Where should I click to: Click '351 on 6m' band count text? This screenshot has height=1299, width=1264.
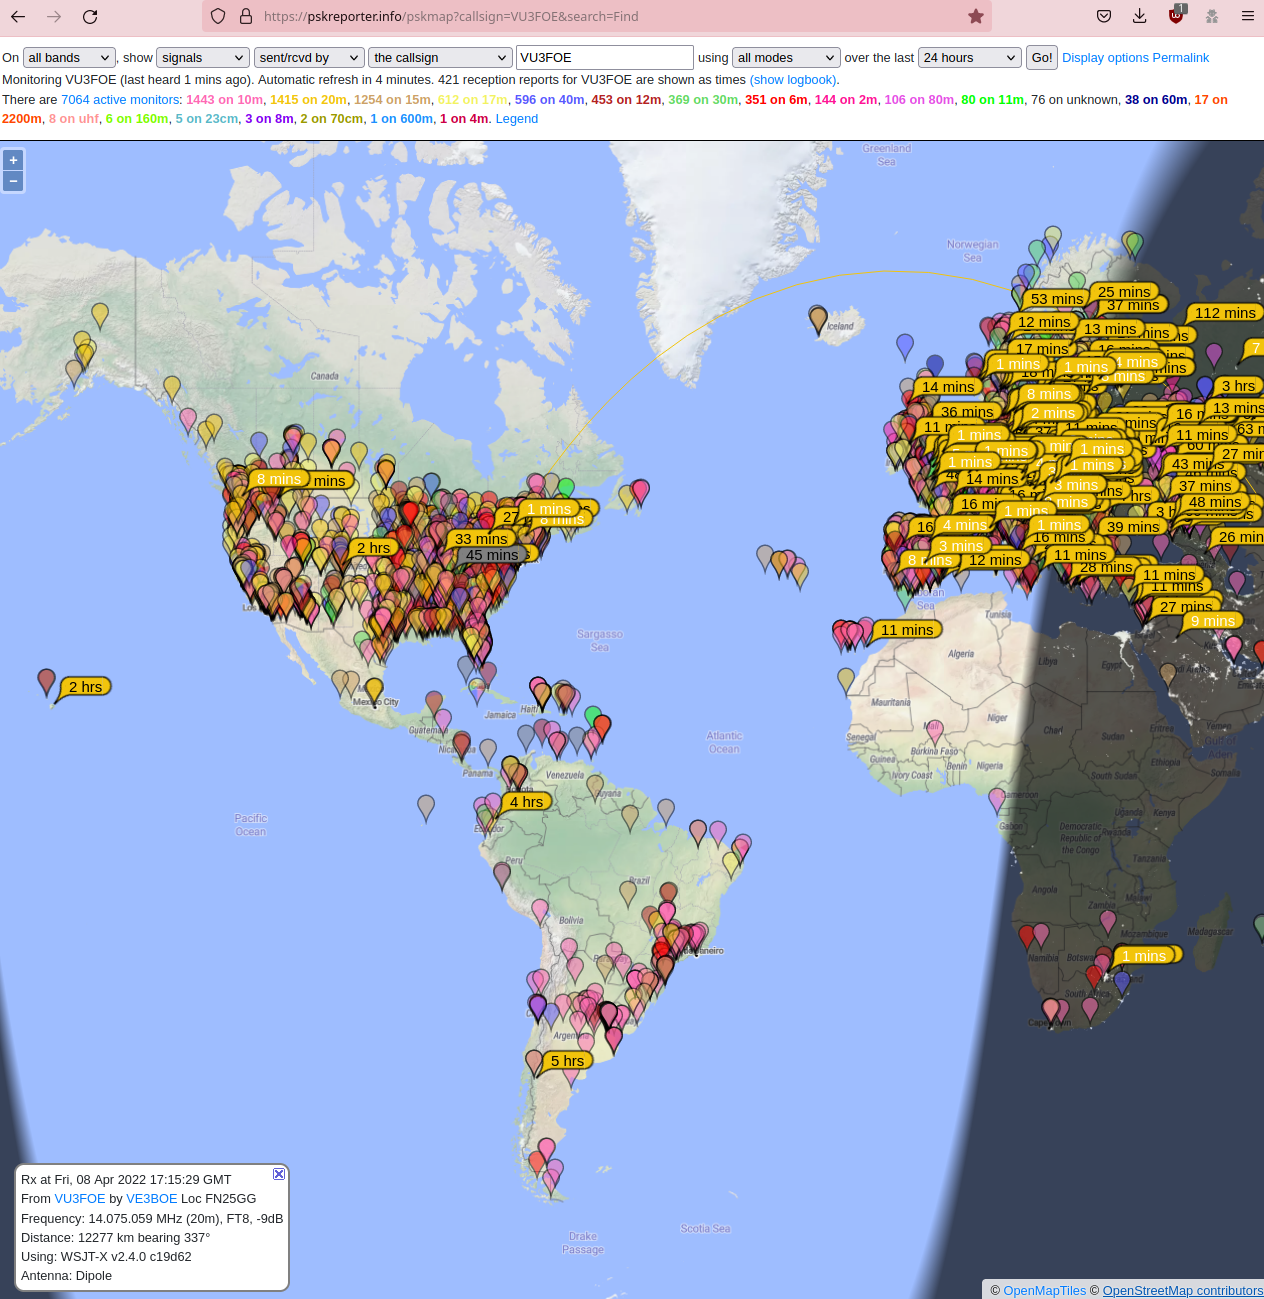[776, 100]
